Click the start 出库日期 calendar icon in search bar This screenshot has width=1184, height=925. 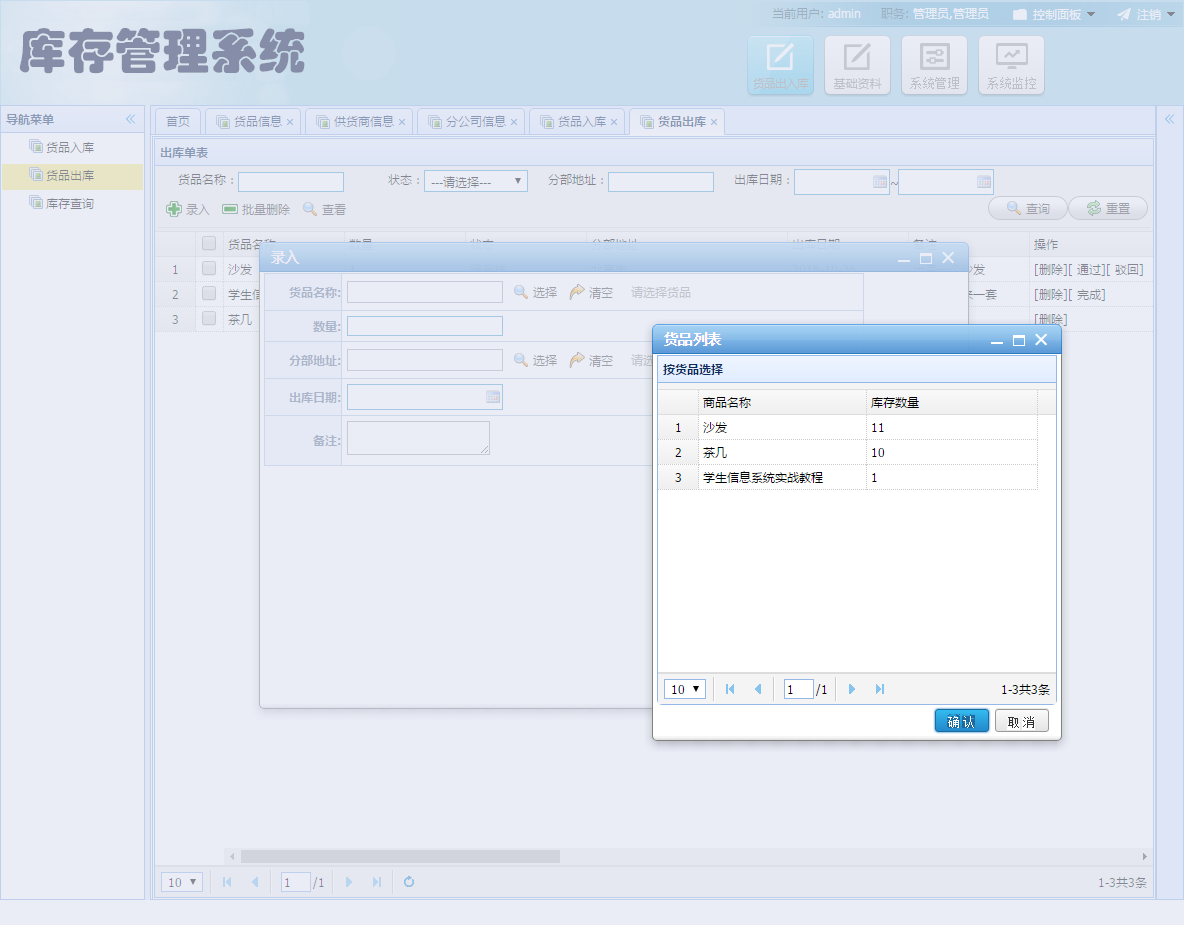[880, 182]
